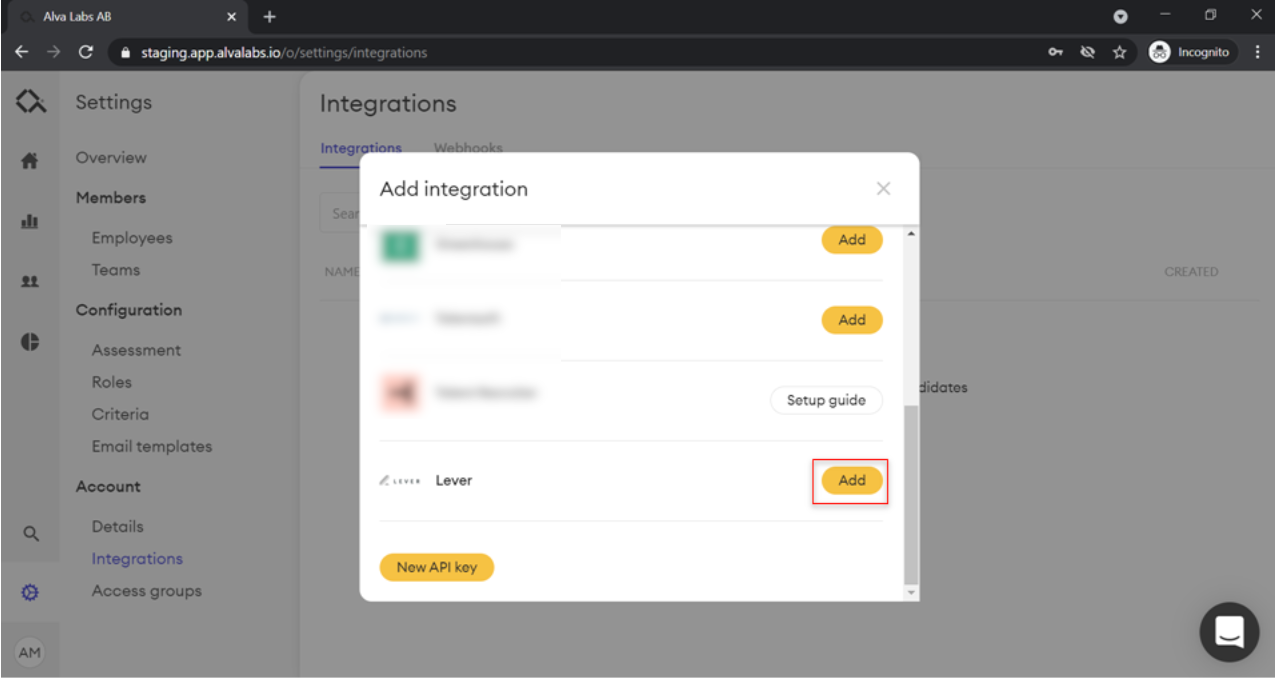The width and height of the screenshot is (1276, 680).
Task: Open Chrome's three-dot menu
Action: (x=1257, y=52)
